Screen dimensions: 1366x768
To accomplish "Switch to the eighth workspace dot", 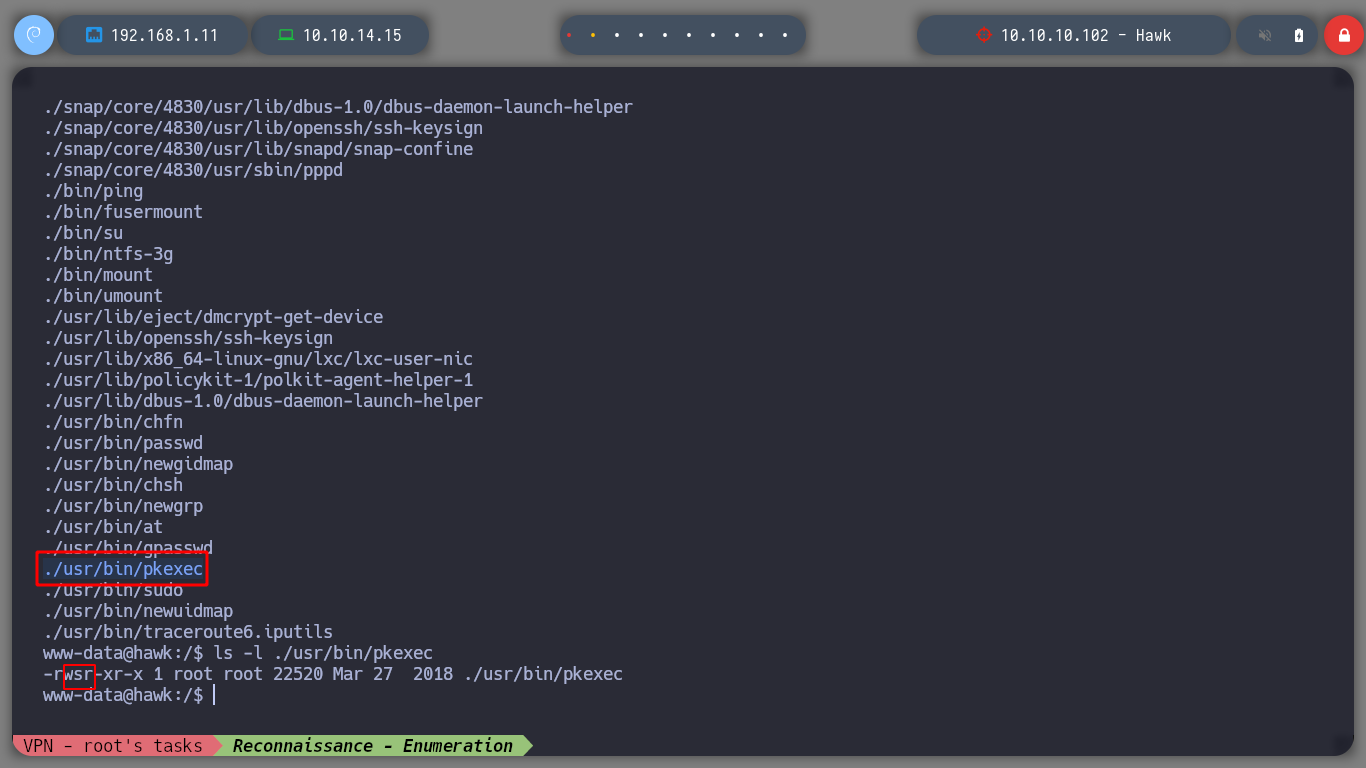I will tap(737, 35).
